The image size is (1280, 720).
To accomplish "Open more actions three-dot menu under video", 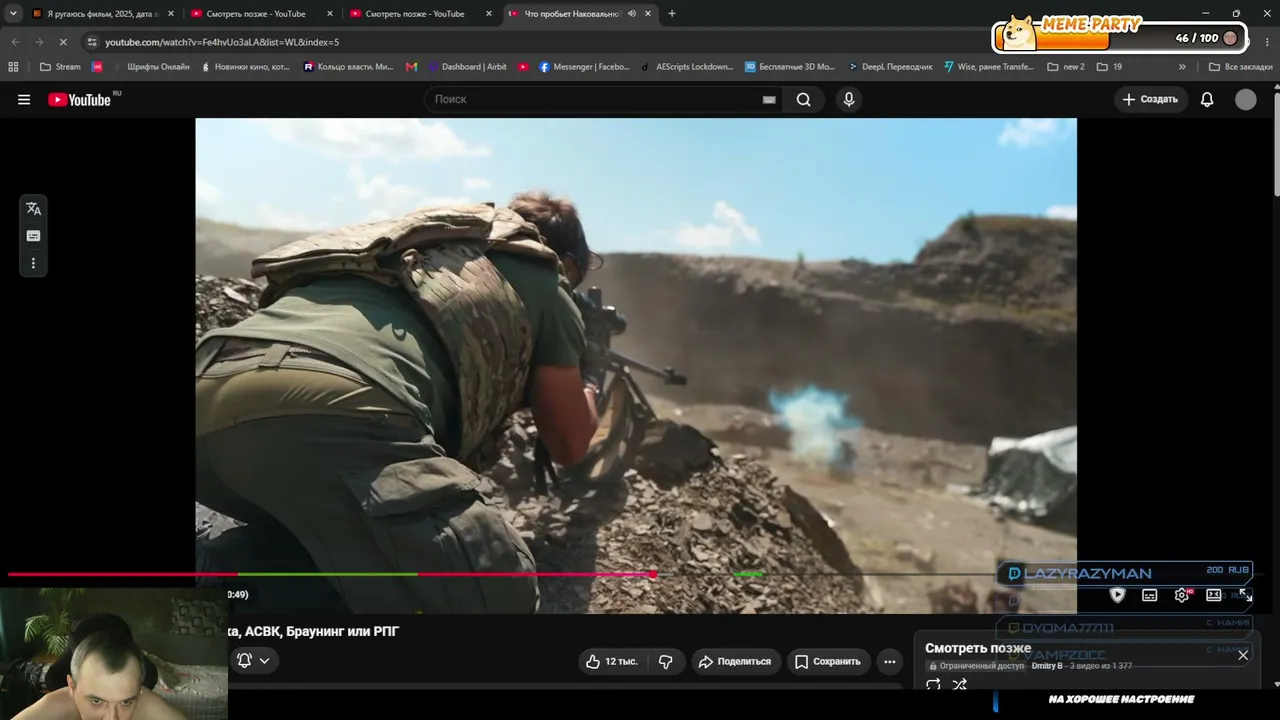I will coord(889,661).
